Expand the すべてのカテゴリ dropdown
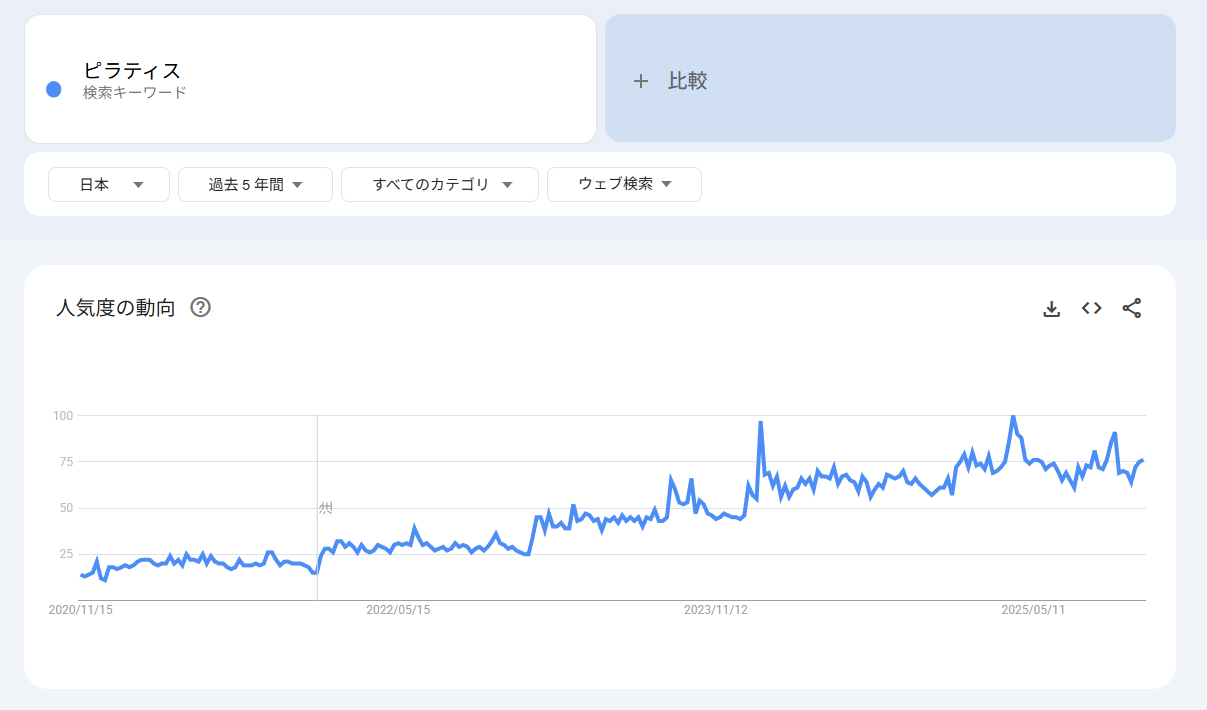Viewport: 1207px width, 710px height. 440,184
